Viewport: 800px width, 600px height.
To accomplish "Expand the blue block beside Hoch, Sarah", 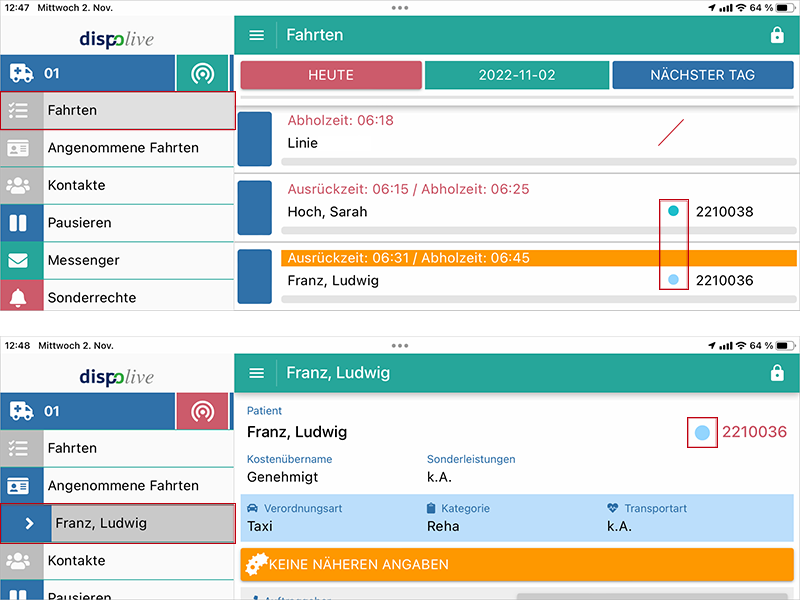I will [254, 207].
